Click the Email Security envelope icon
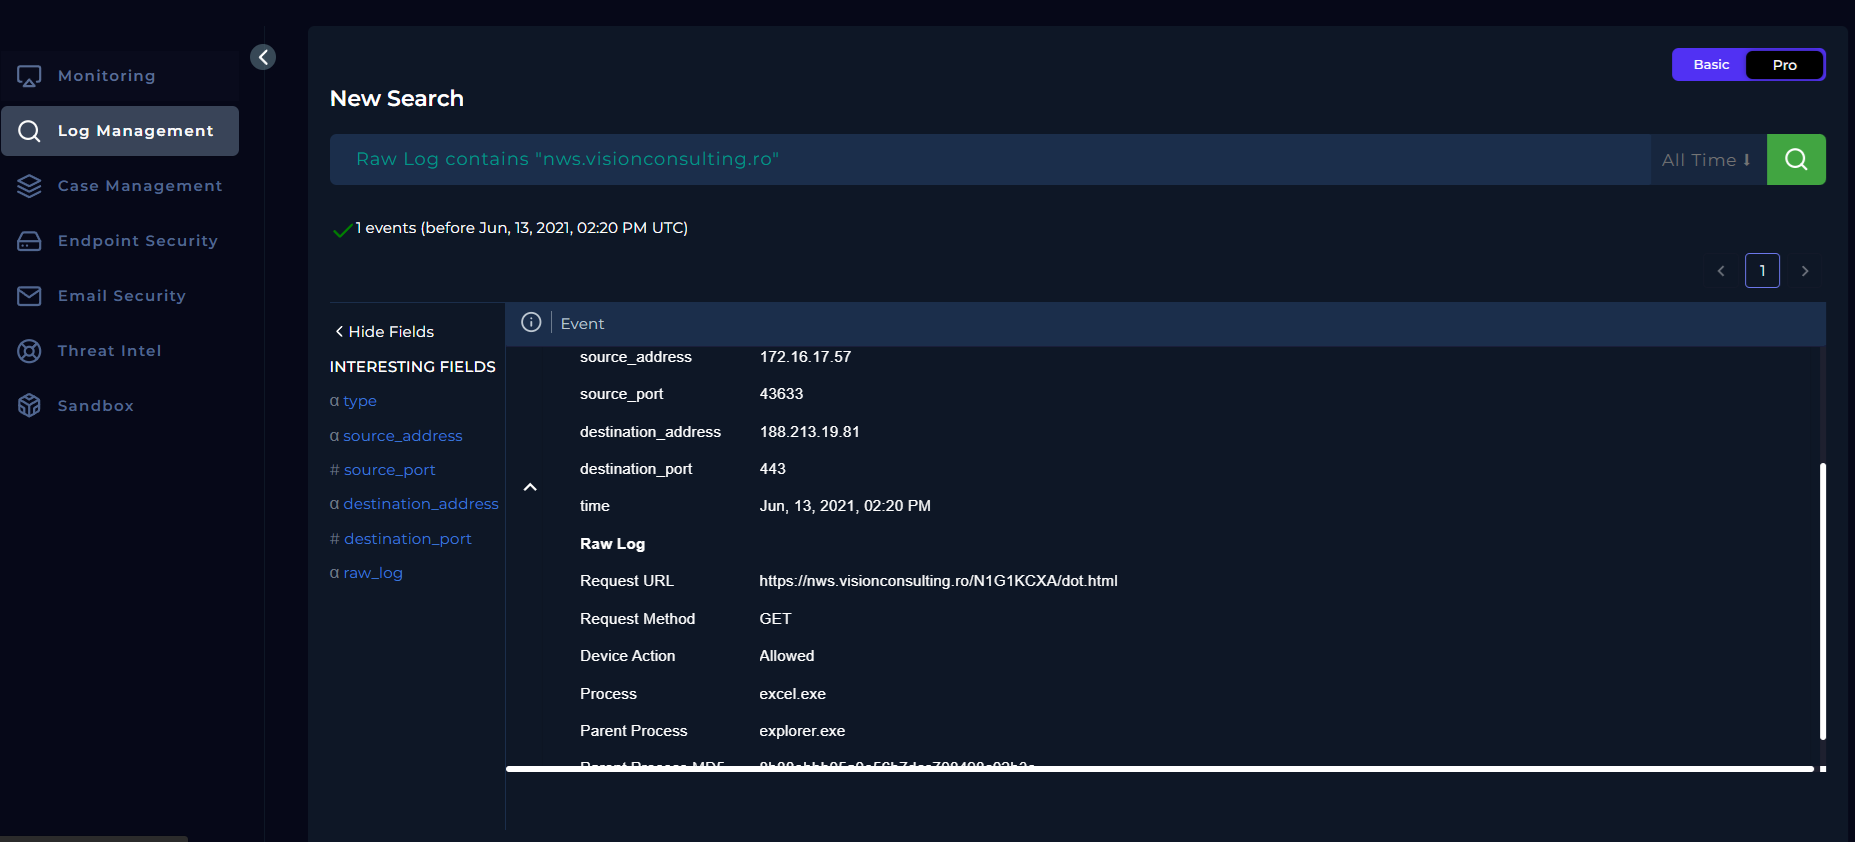Viewport: 1855px width, 842px height. [x=29, y=296]
